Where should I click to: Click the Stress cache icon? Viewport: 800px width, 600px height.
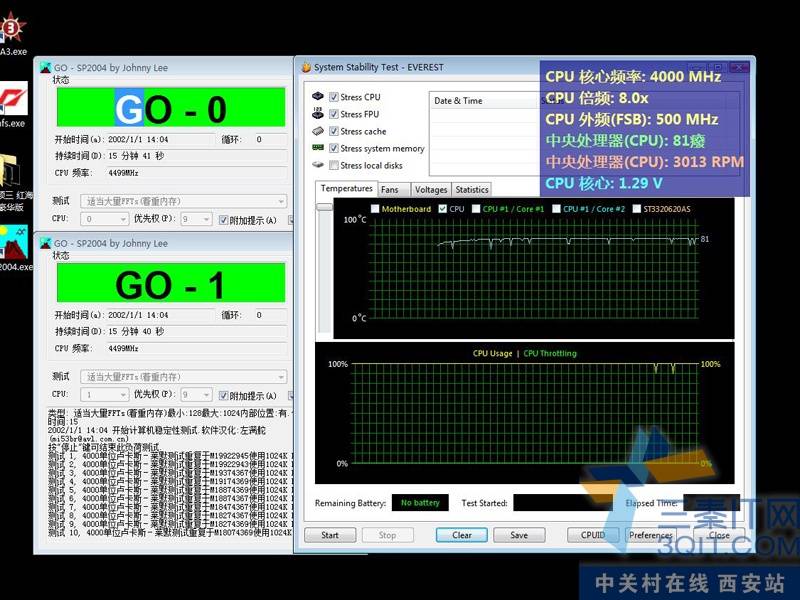[318, 131]
